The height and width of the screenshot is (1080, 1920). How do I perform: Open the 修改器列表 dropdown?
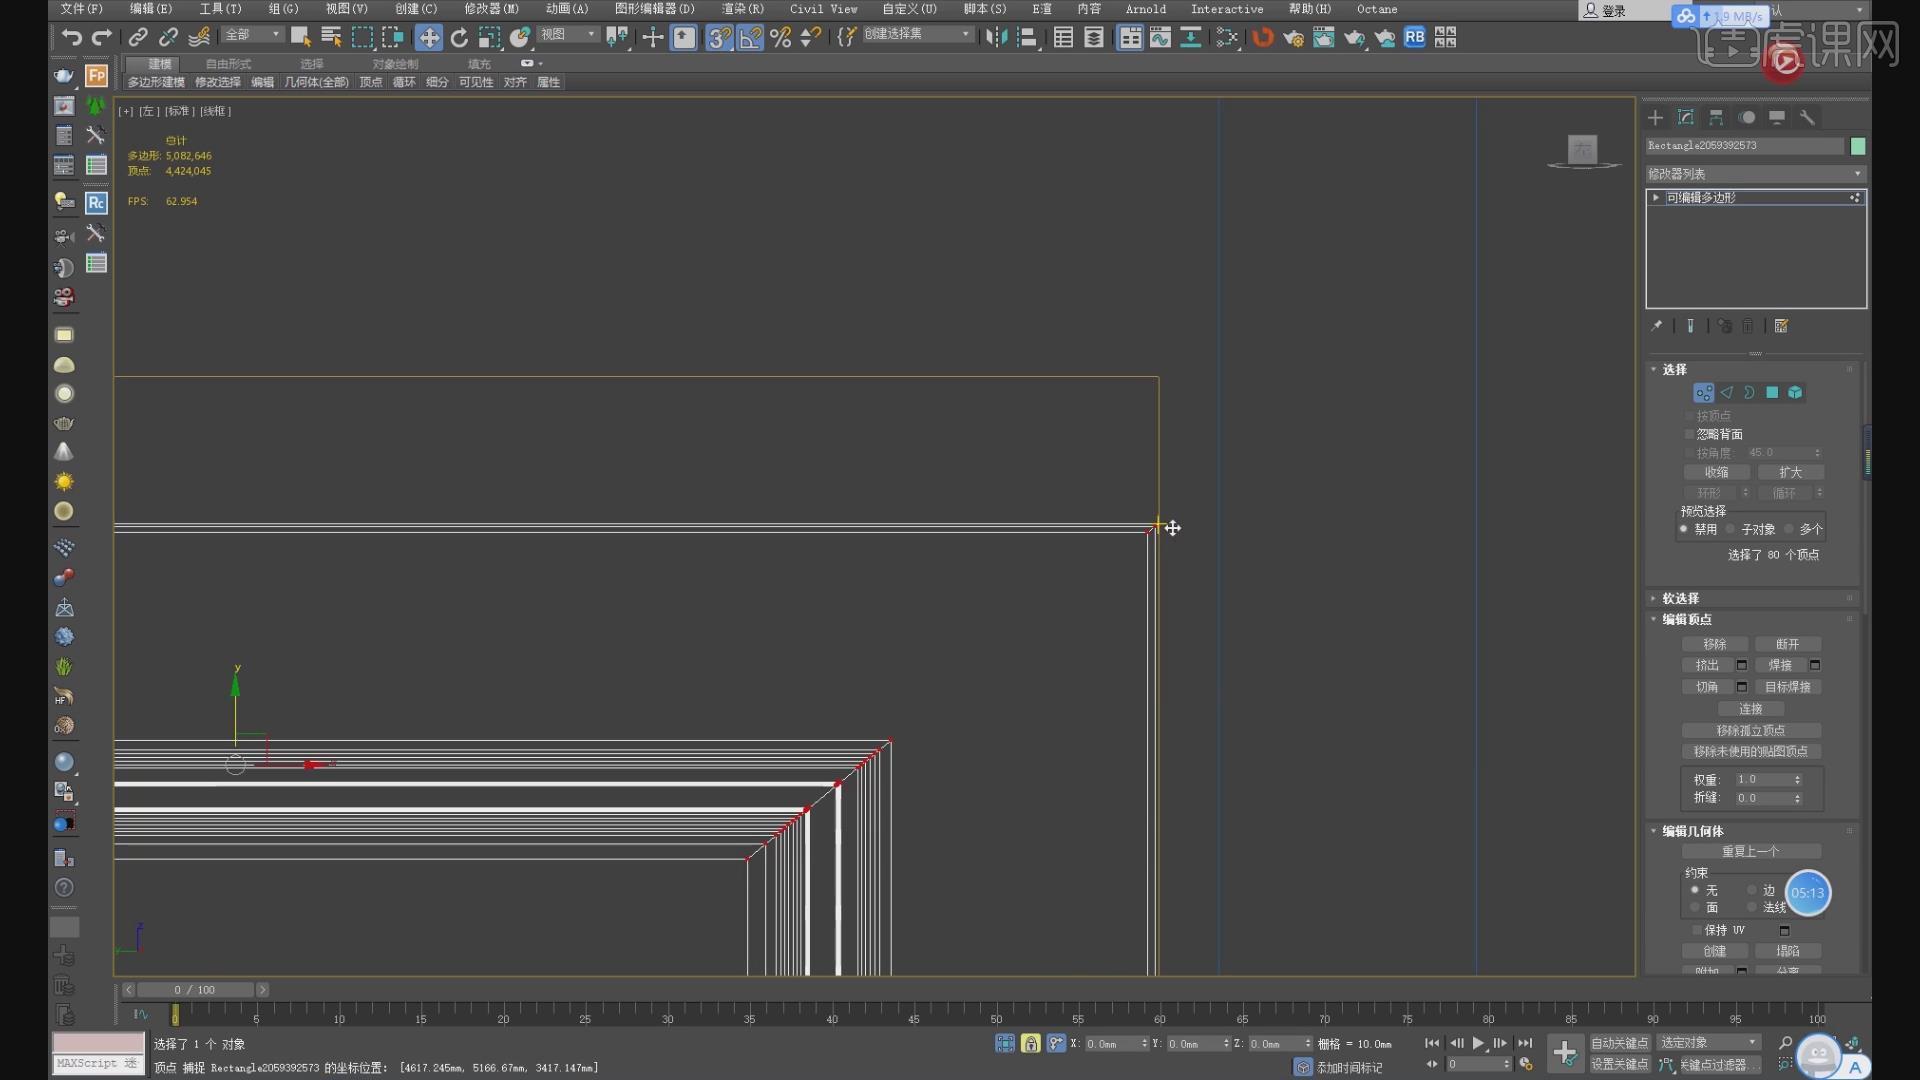coord(1755,174)
